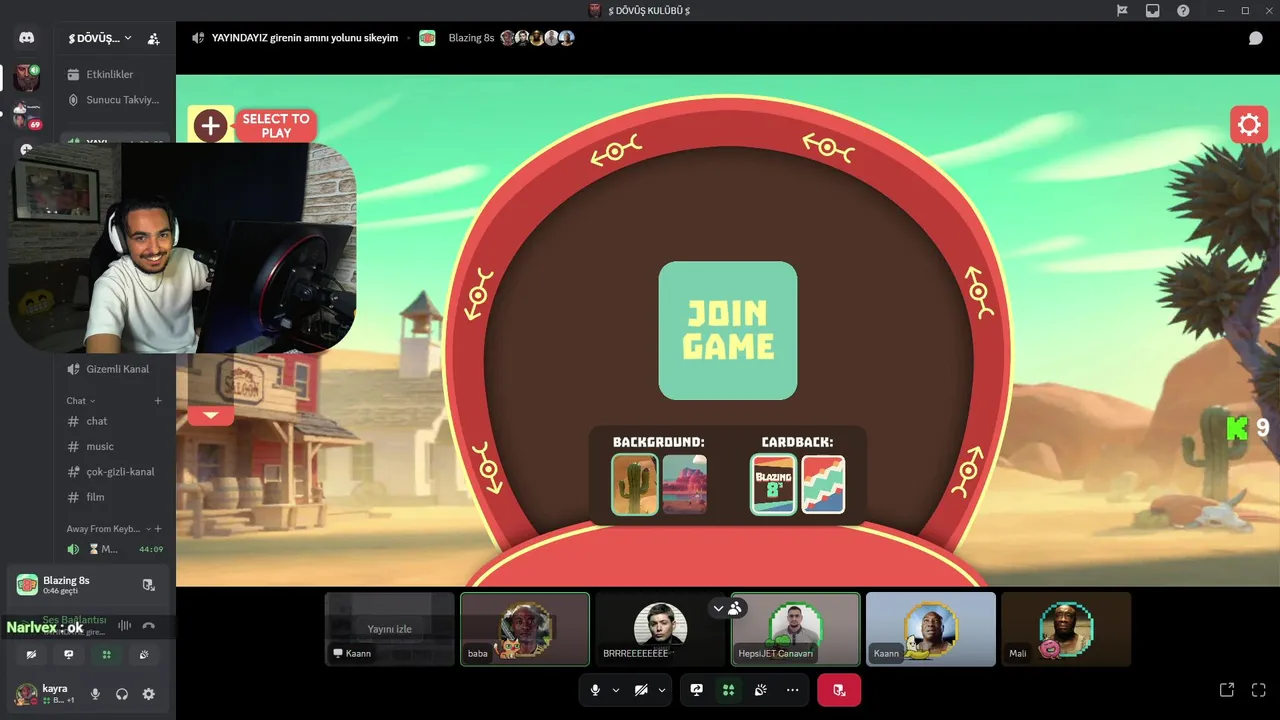Select the Blazing 8s cardback
Viewport: 1280px width, 720px height.
[774, 485]
